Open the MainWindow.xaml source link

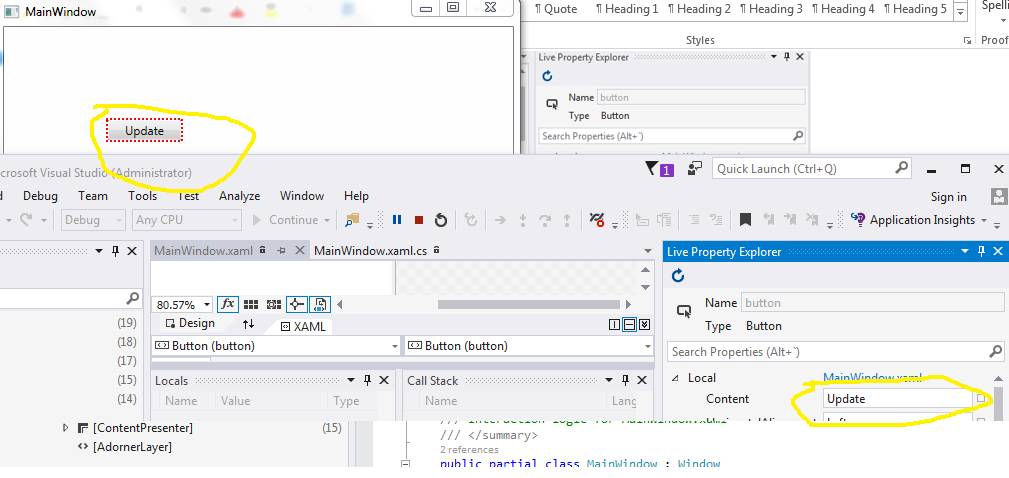click(873, 378)
